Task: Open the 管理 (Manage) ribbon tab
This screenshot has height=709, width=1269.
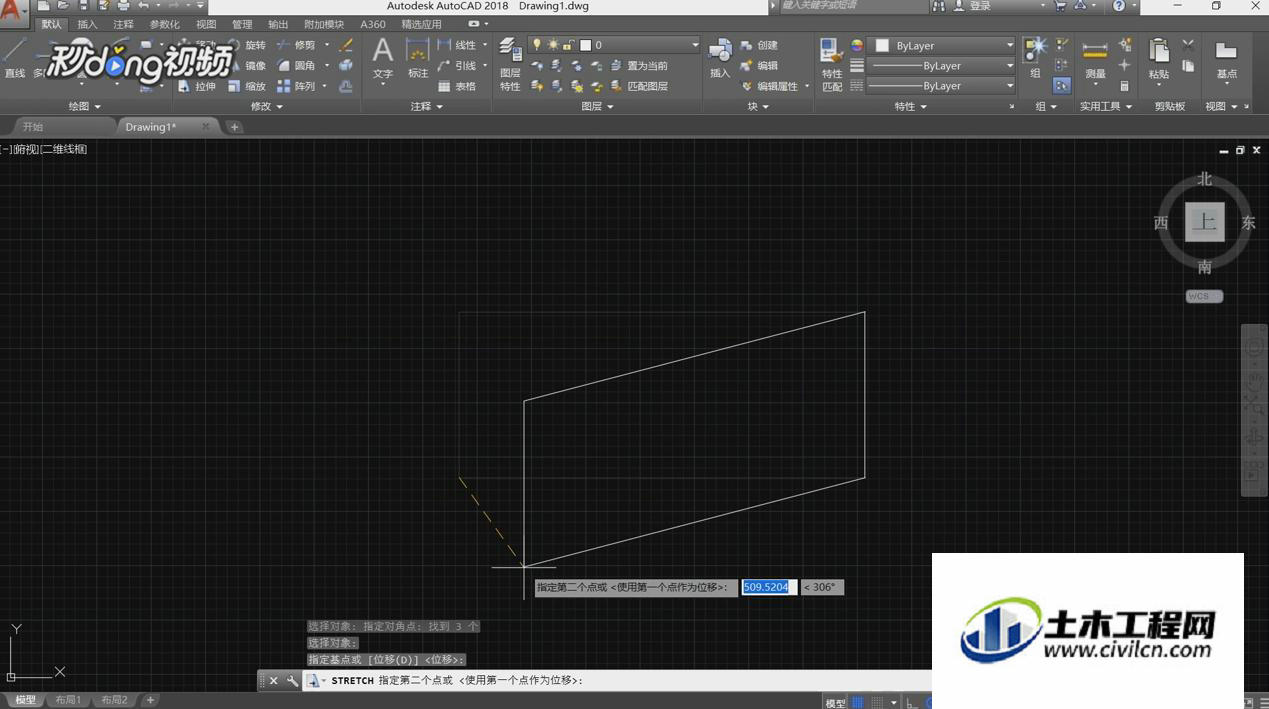Action: 242,24
